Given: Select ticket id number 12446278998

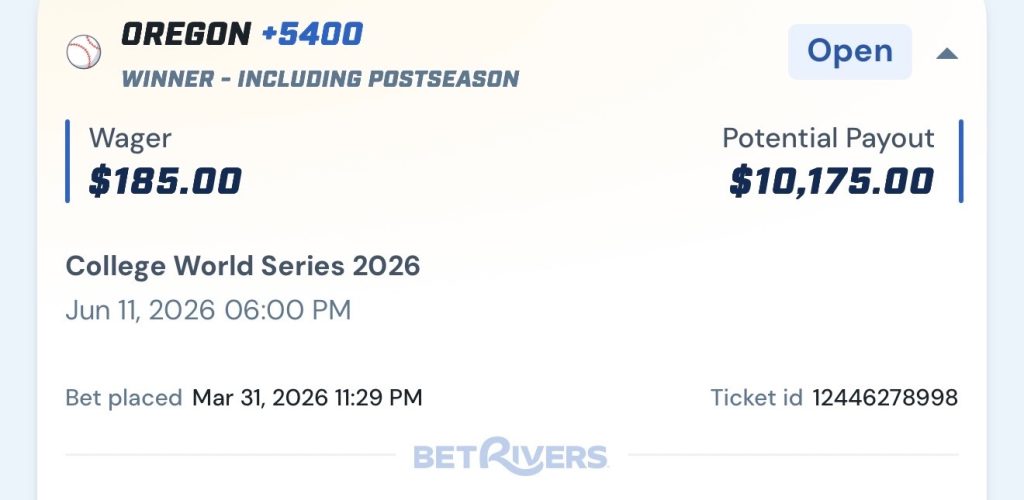Looking at the screenshot, I should [x=885, y=398].
